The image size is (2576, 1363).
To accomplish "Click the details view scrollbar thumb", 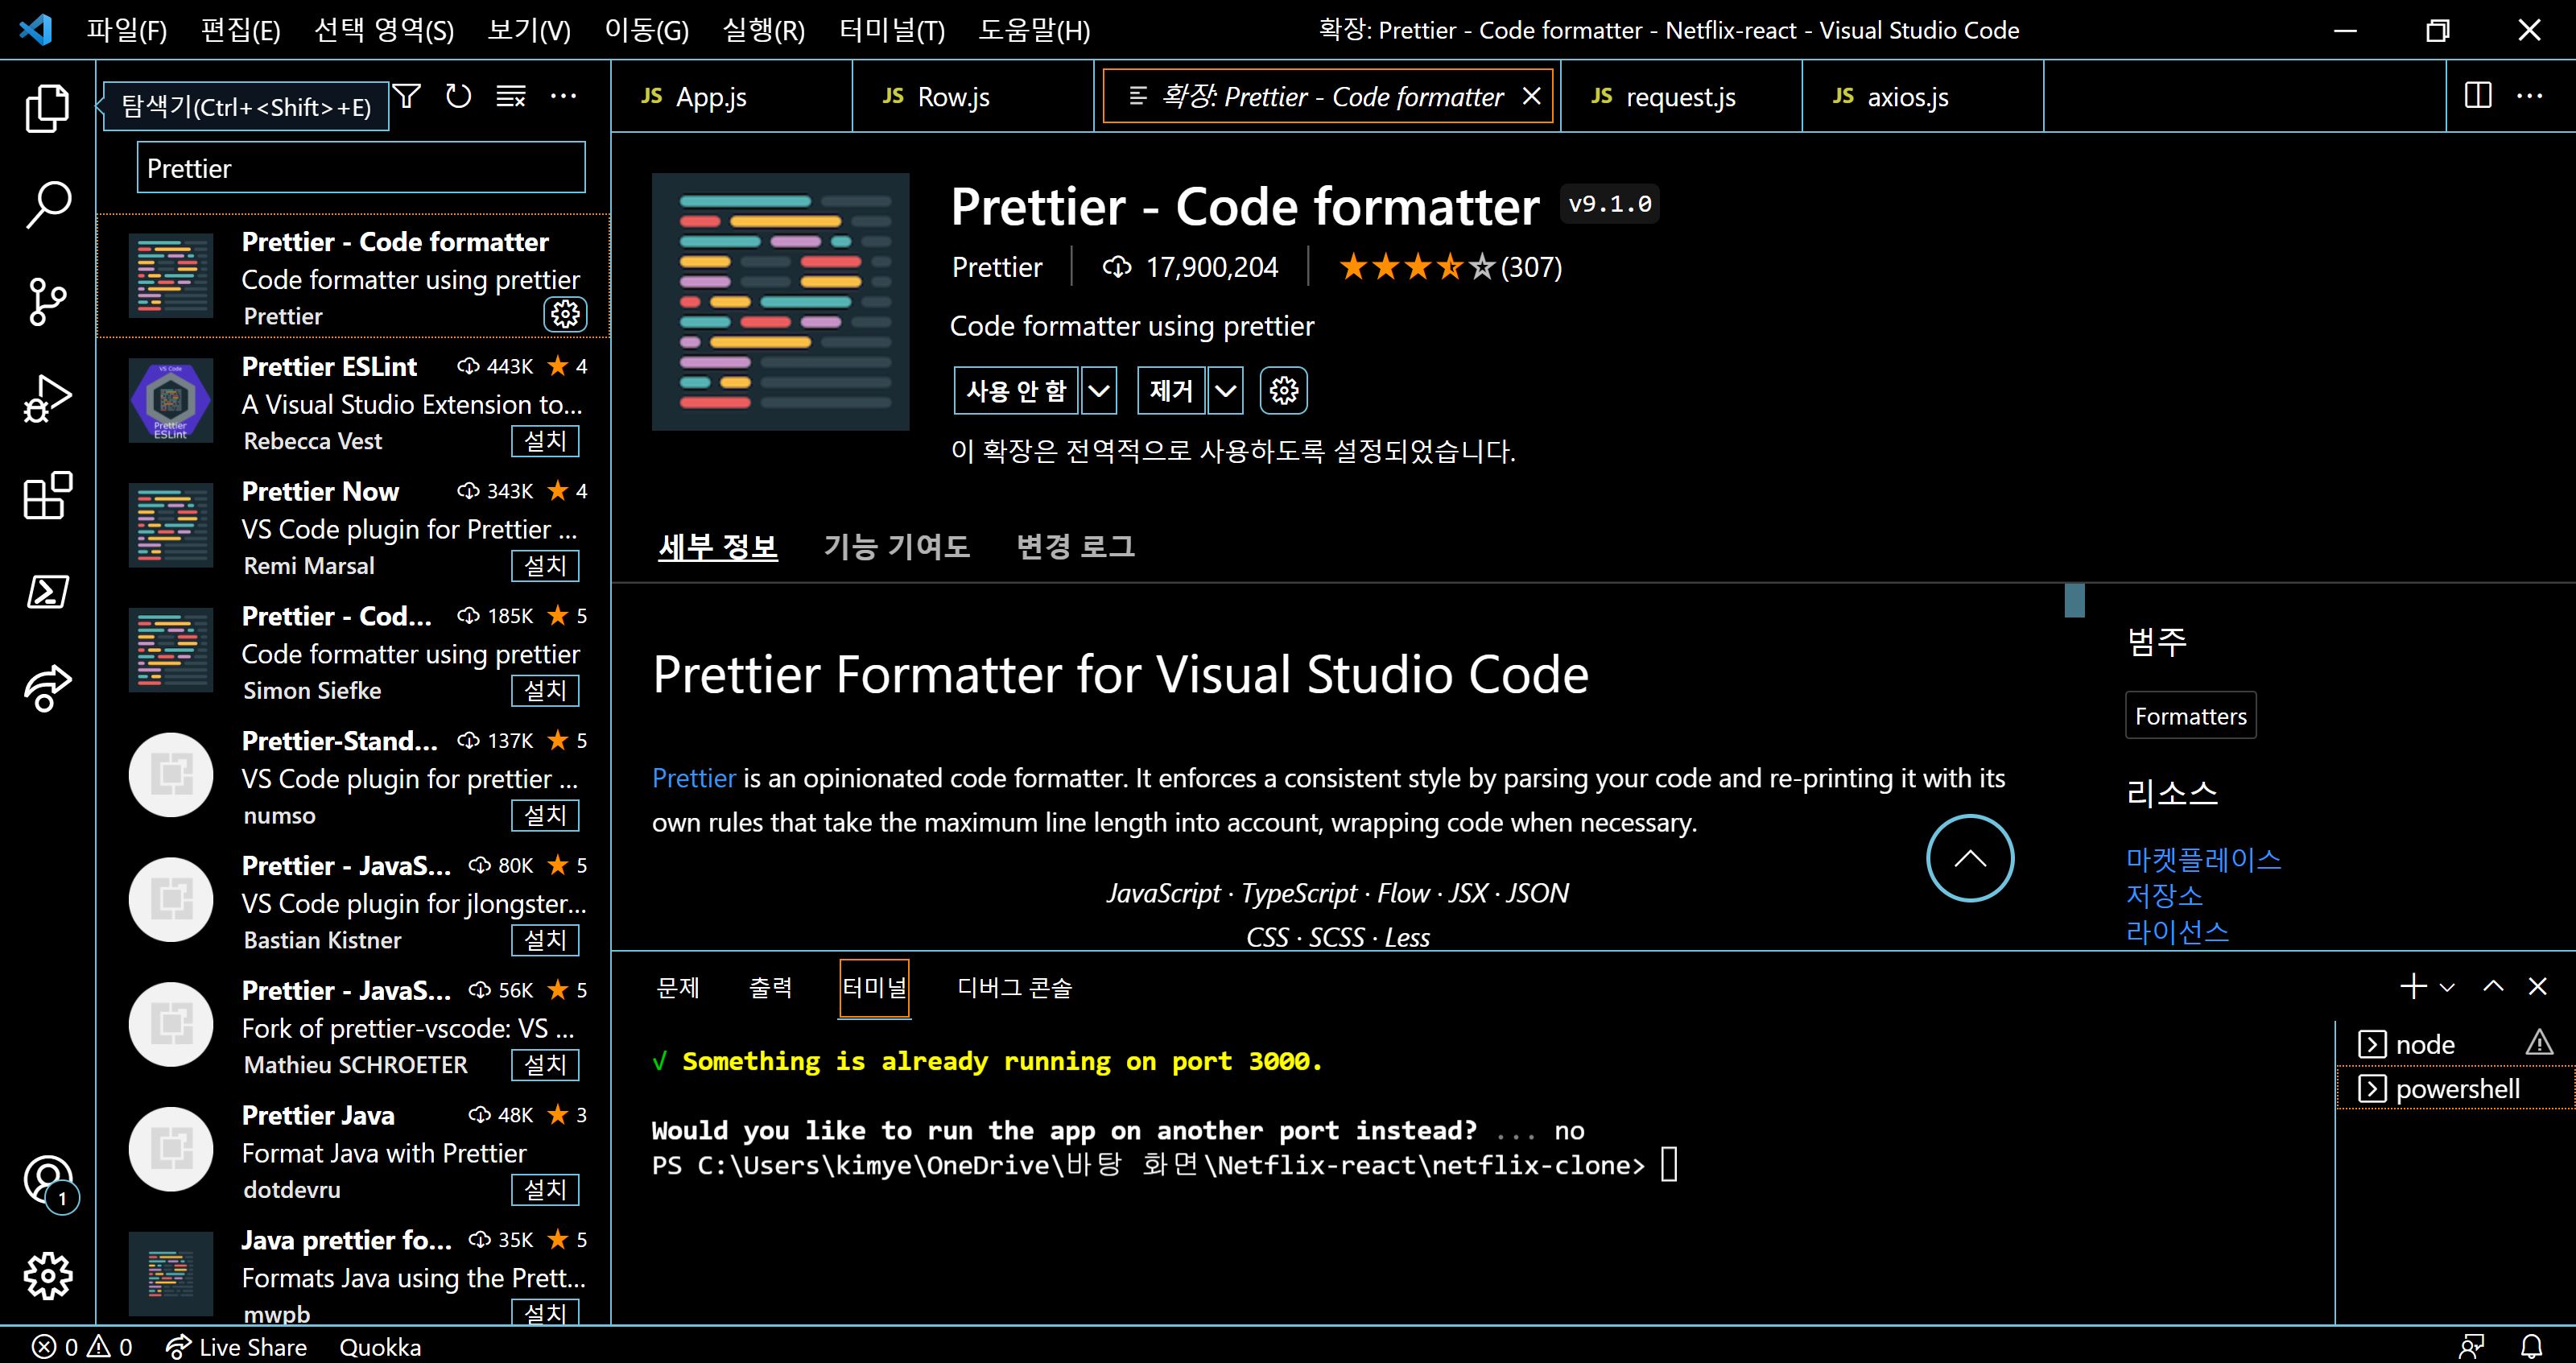I will tap(2074, 600).
